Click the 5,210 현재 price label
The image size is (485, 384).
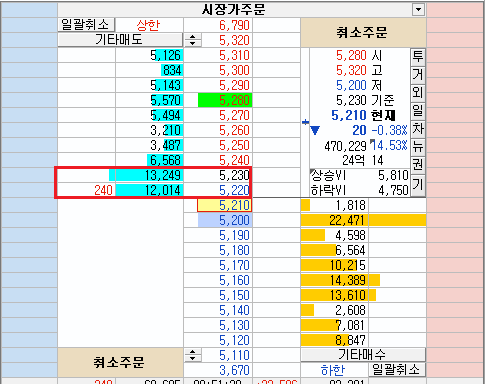click(x=363, y=115)
